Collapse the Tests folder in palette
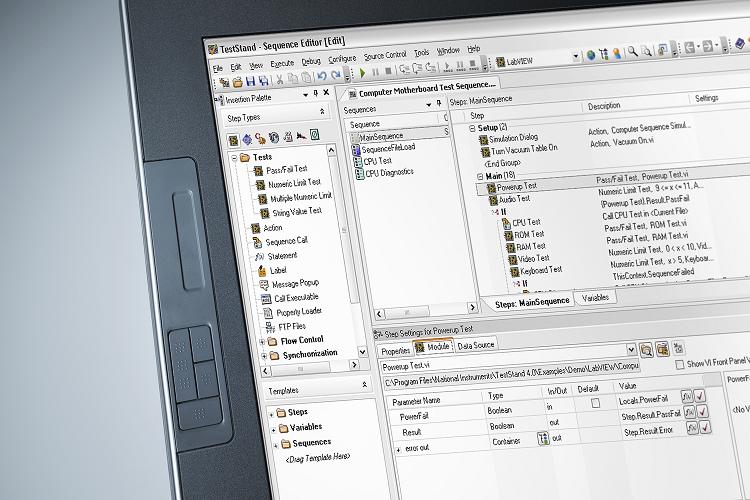This screenshot has width=750, height=500. (235, 157)
